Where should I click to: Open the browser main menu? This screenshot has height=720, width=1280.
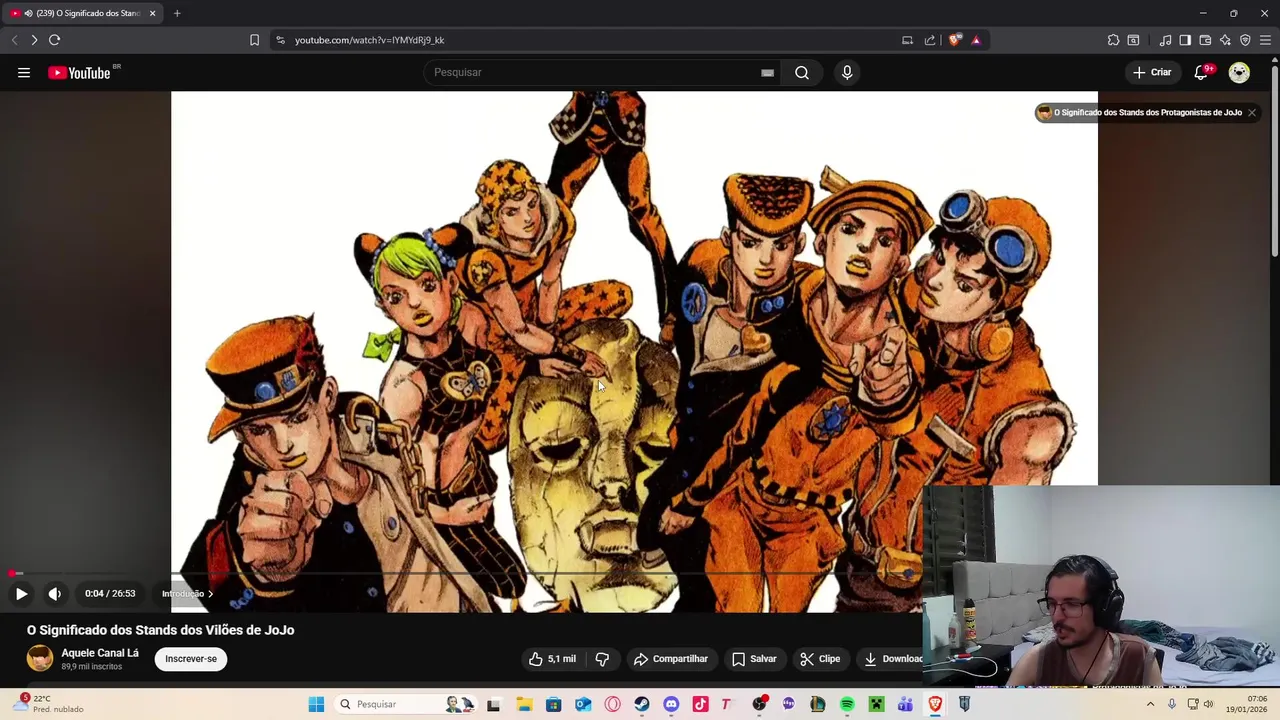coord(1265,40)
